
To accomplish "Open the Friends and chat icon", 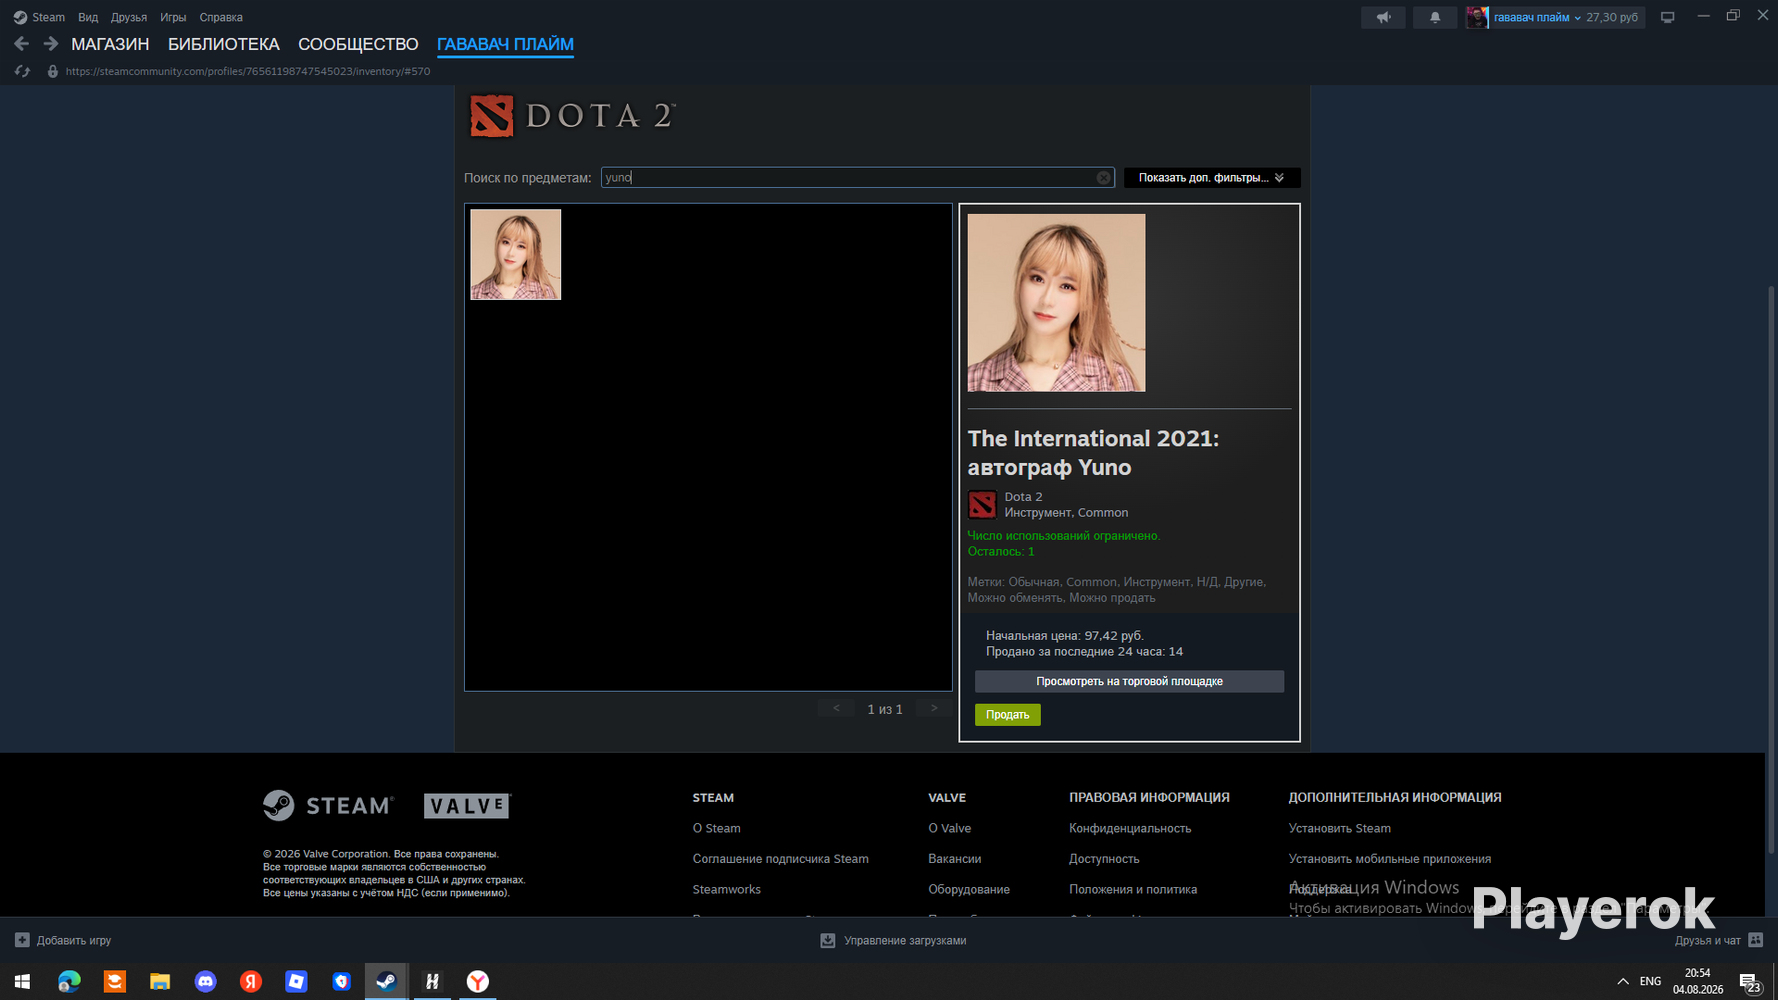I will [x=1755, y=940].
